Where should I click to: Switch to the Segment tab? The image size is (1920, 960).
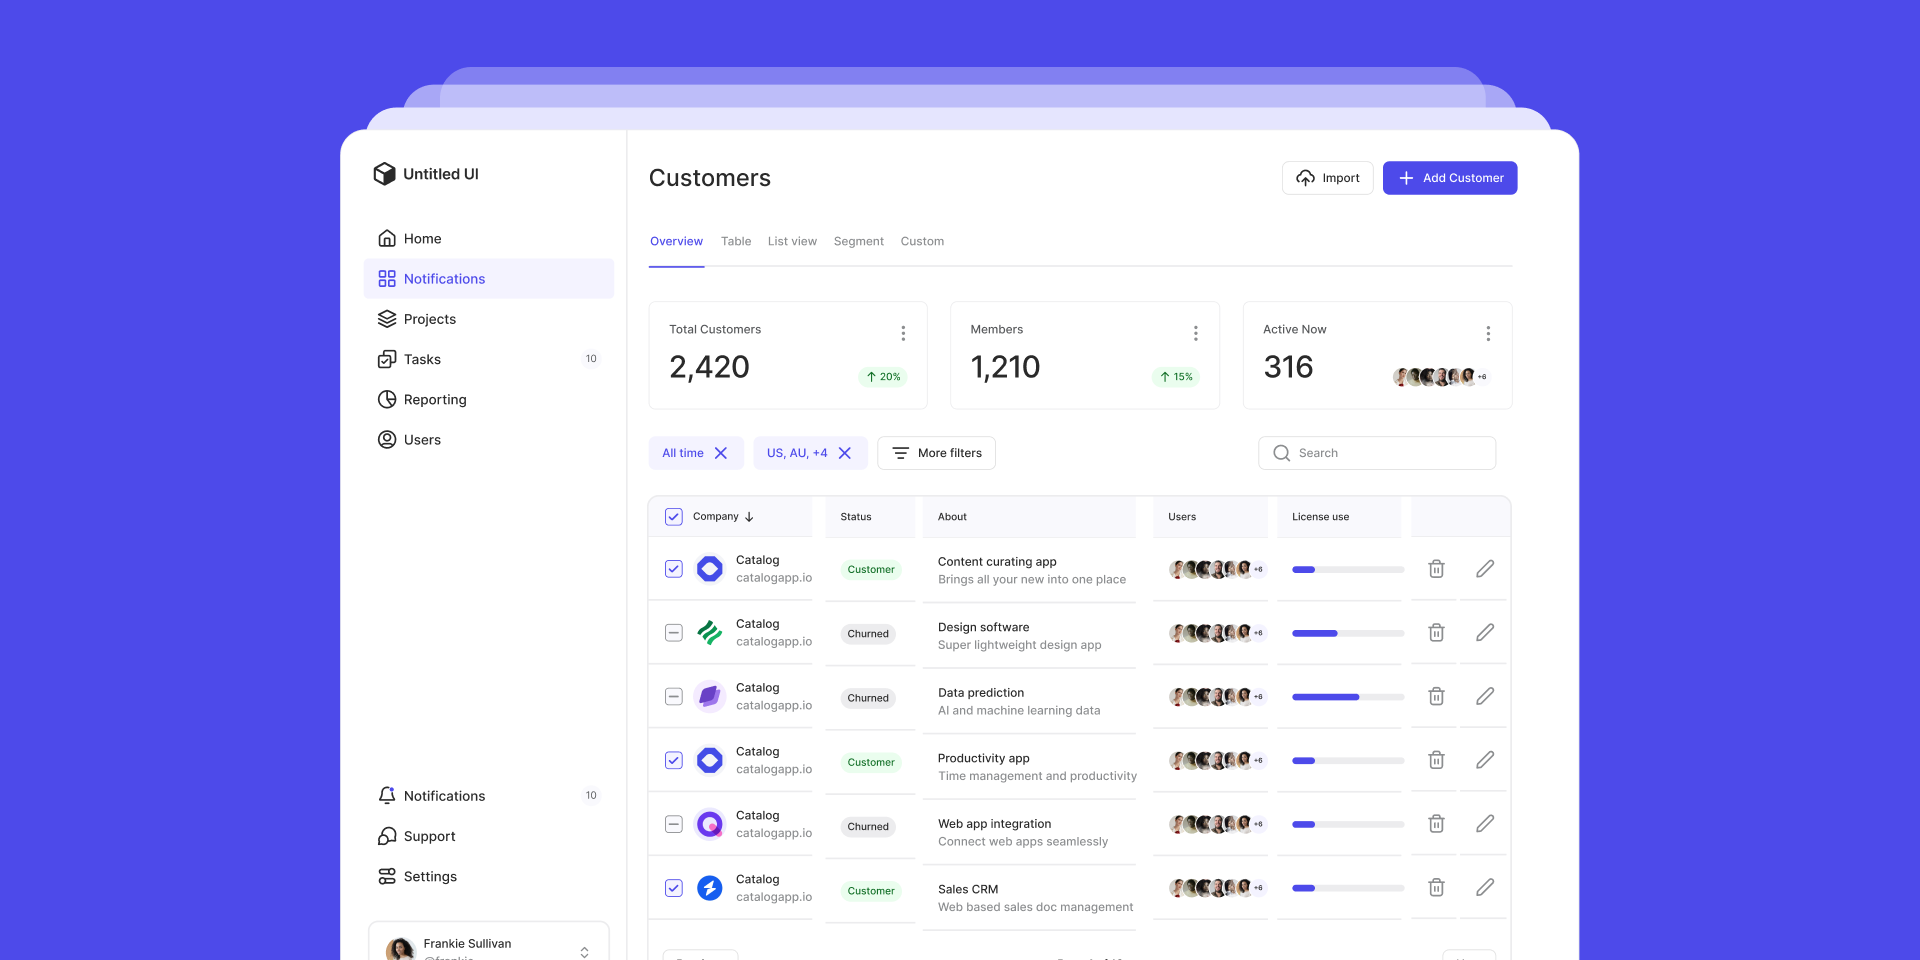(858, 241)
